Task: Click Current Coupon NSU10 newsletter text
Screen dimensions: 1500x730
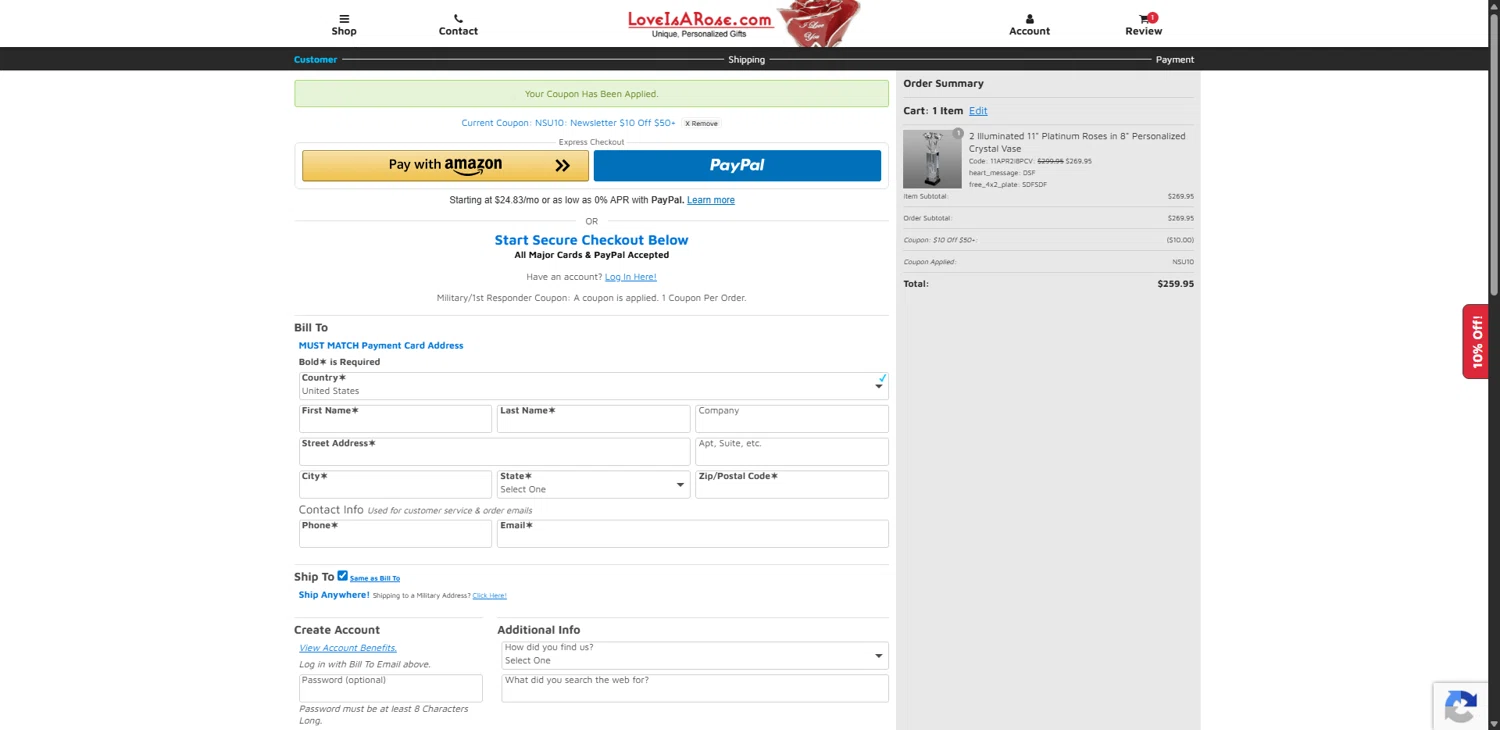Action: tap(568, 123)
